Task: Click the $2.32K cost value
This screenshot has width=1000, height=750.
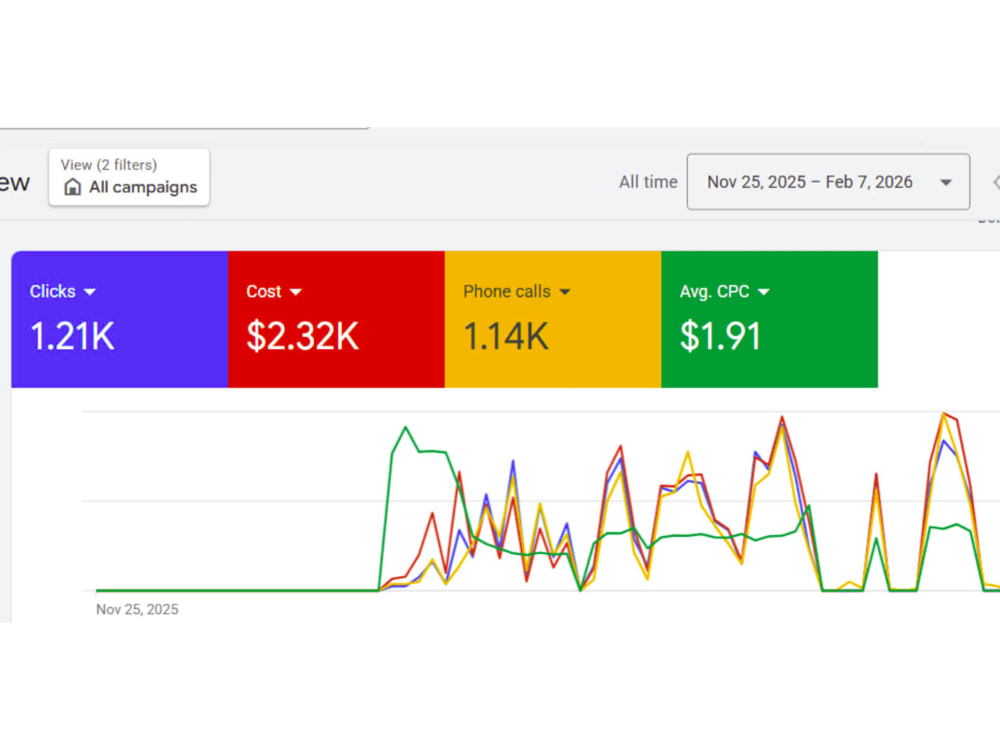Action: [302, 336]
